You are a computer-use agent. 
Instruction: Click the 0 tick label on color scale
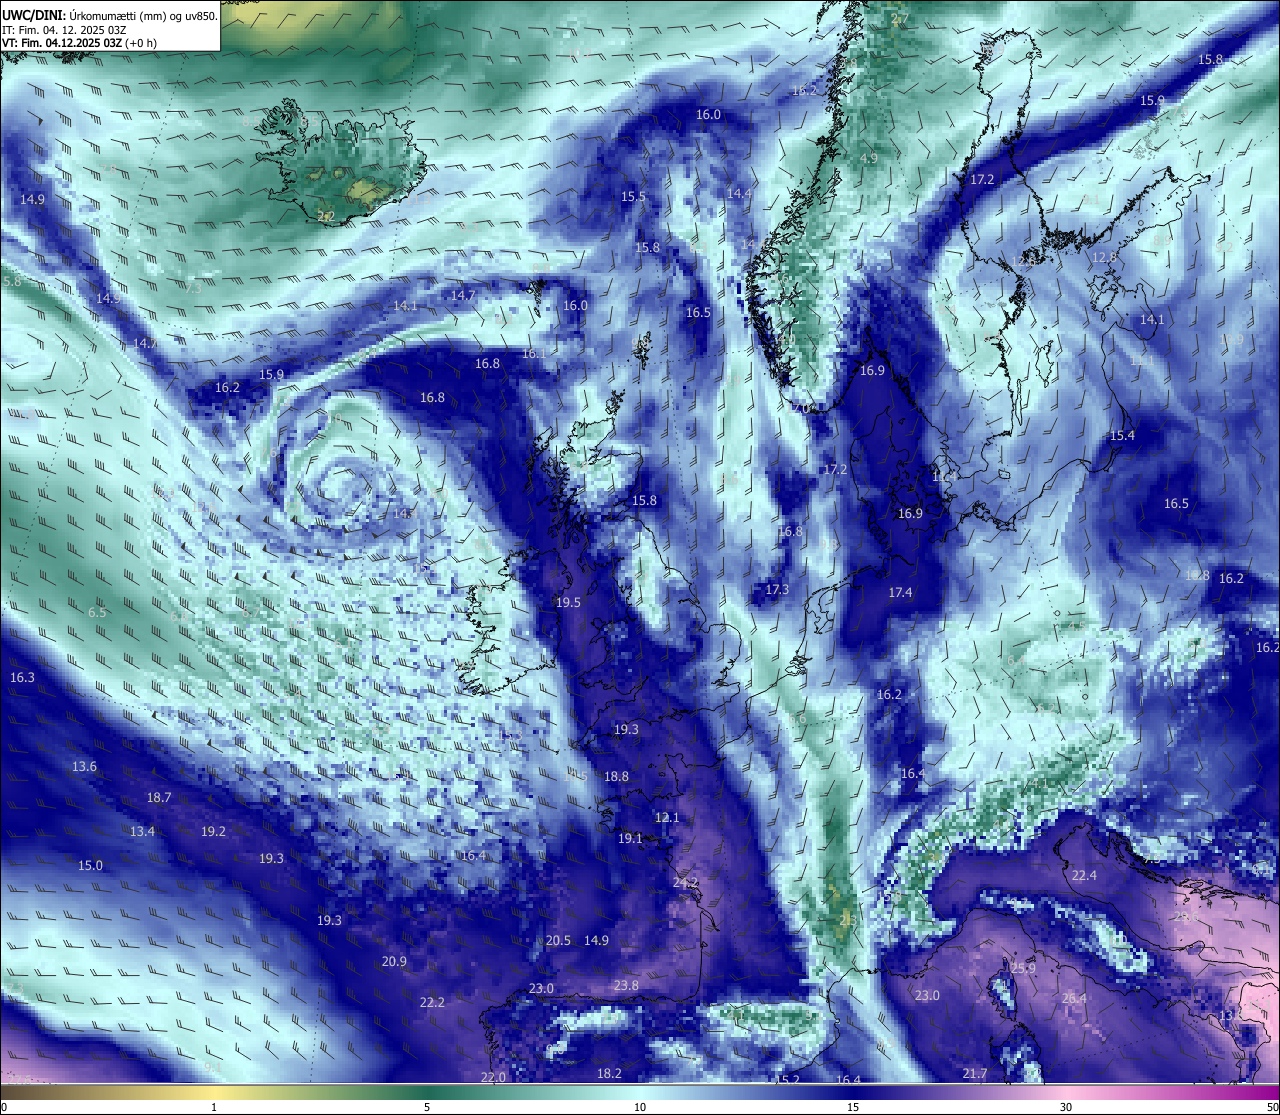click(4, 1107)
